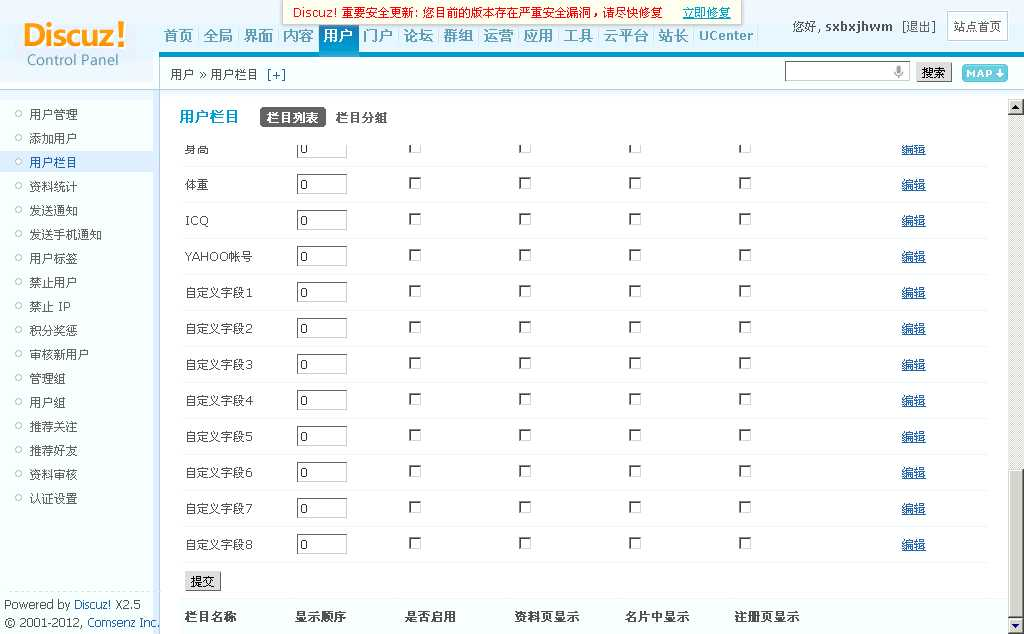Viewport: 1024px width, 634px height.
Task: Tick 名片中显示 checkbox for YAHOO帐号
Action: point(635,255)
